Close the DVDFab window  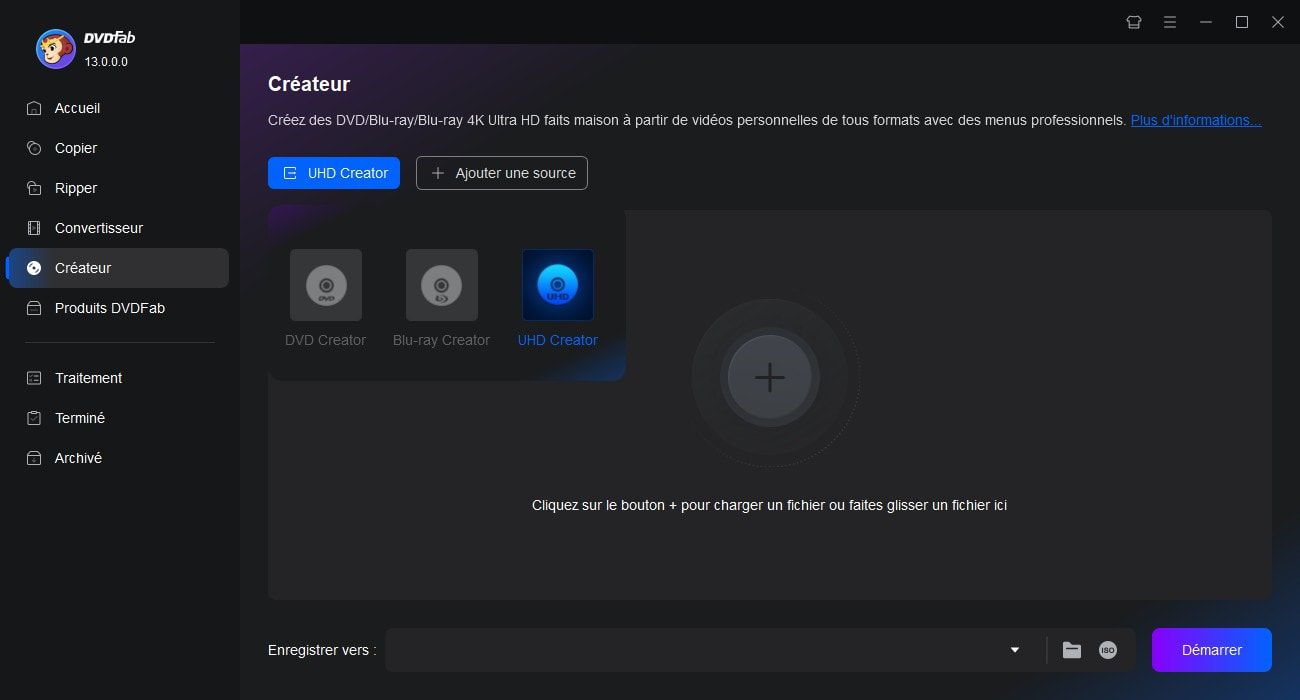[1278, 22]
